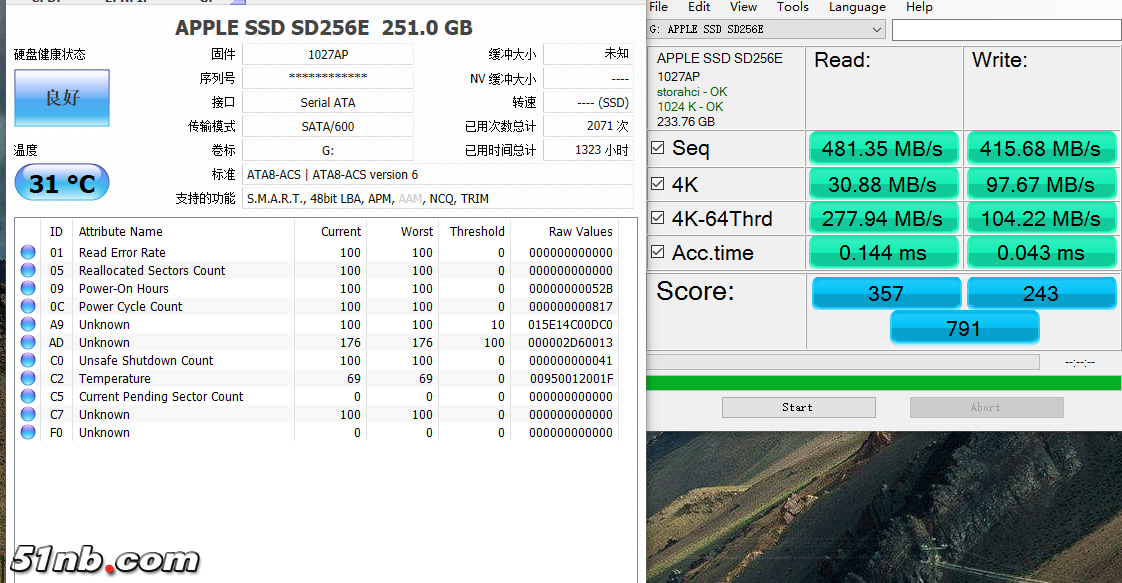Click the masked serial number field
This screenshot has height=583, width=1122.
[x=328, y=78]
